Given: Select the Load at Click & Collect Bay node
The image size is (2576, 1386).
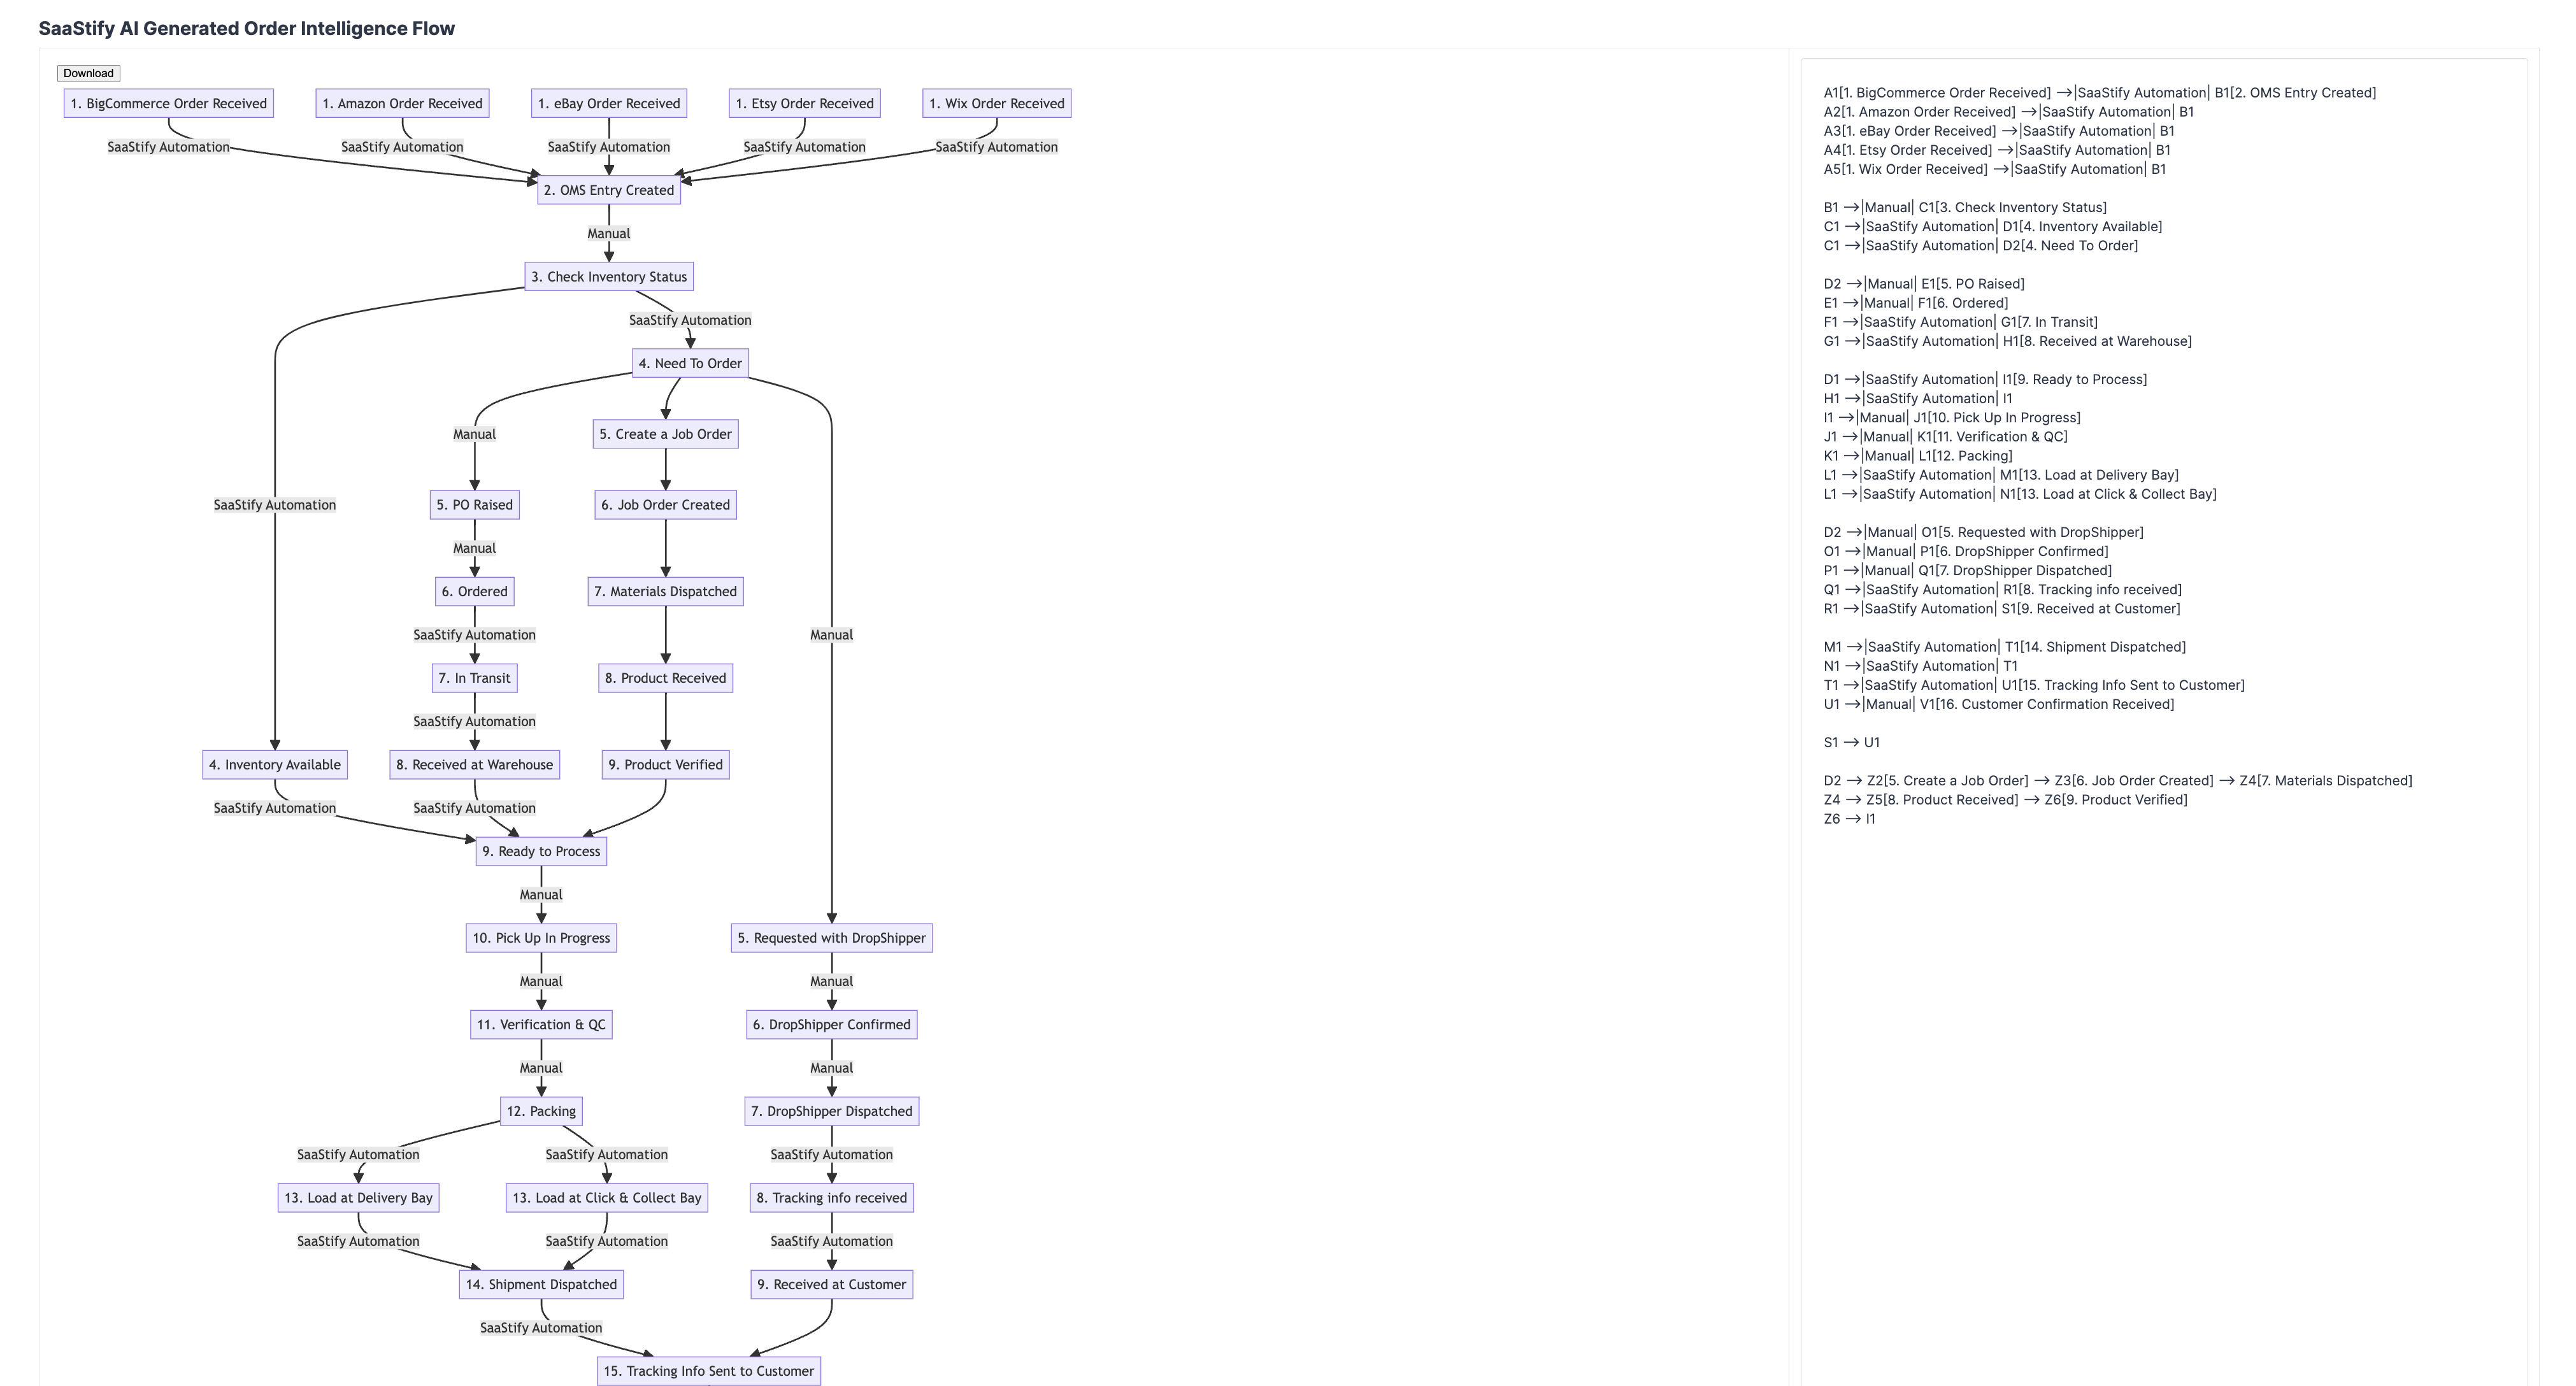Looking at the screenshot, I should pyautogui.click(x=606, y=1198).
